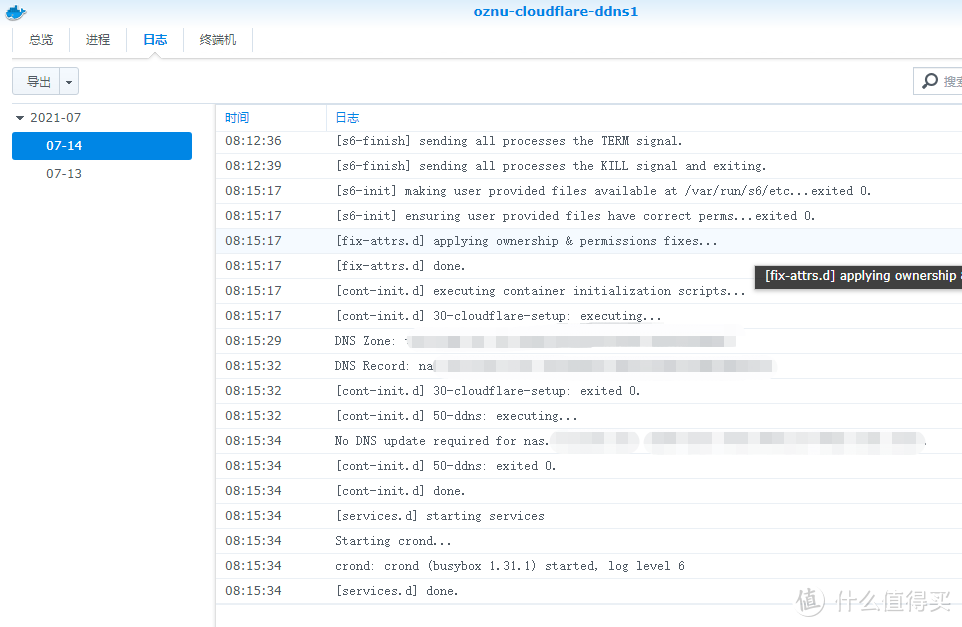Select '[services.d] starting services' row
Image resolution: width=962 pixels, height=627 pixels.
[589, 516]
